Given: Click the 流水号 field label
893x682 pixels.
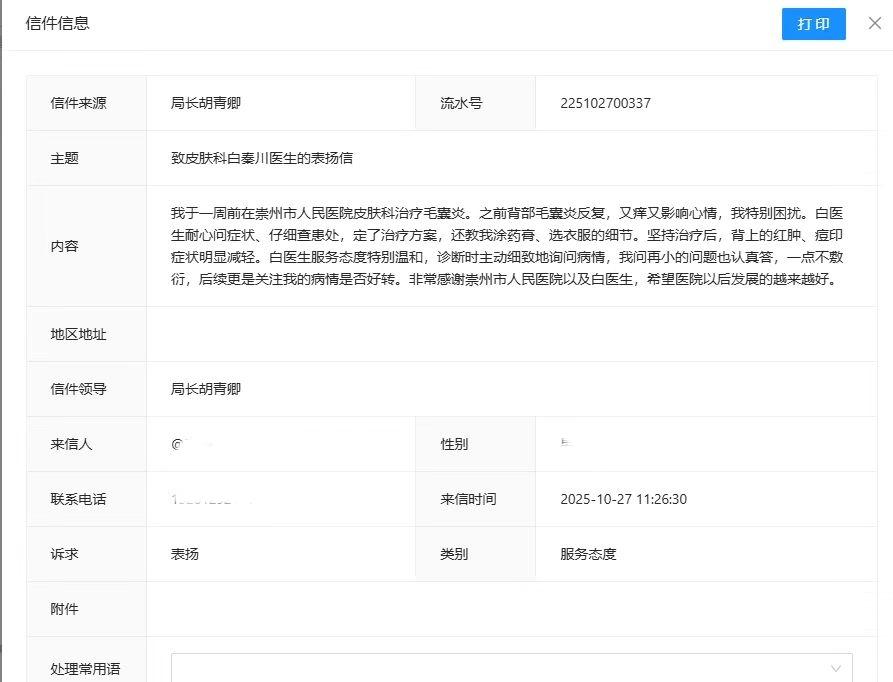Looking at the screenshot, I should 461,103.
